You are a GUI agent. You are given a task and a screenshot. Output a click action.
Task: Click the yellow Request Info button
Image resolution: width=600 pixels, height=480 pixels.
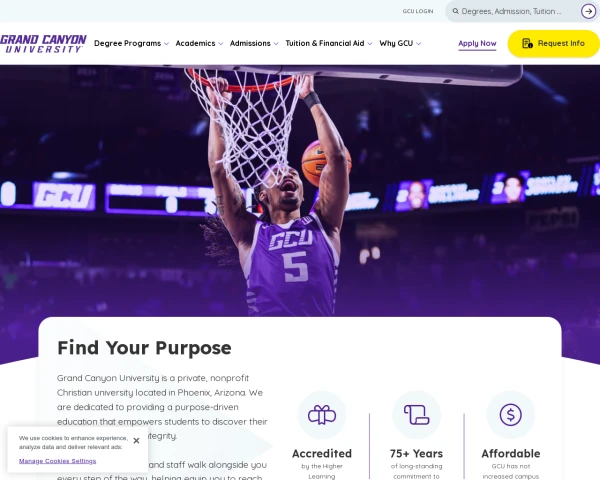coord(554,44)
